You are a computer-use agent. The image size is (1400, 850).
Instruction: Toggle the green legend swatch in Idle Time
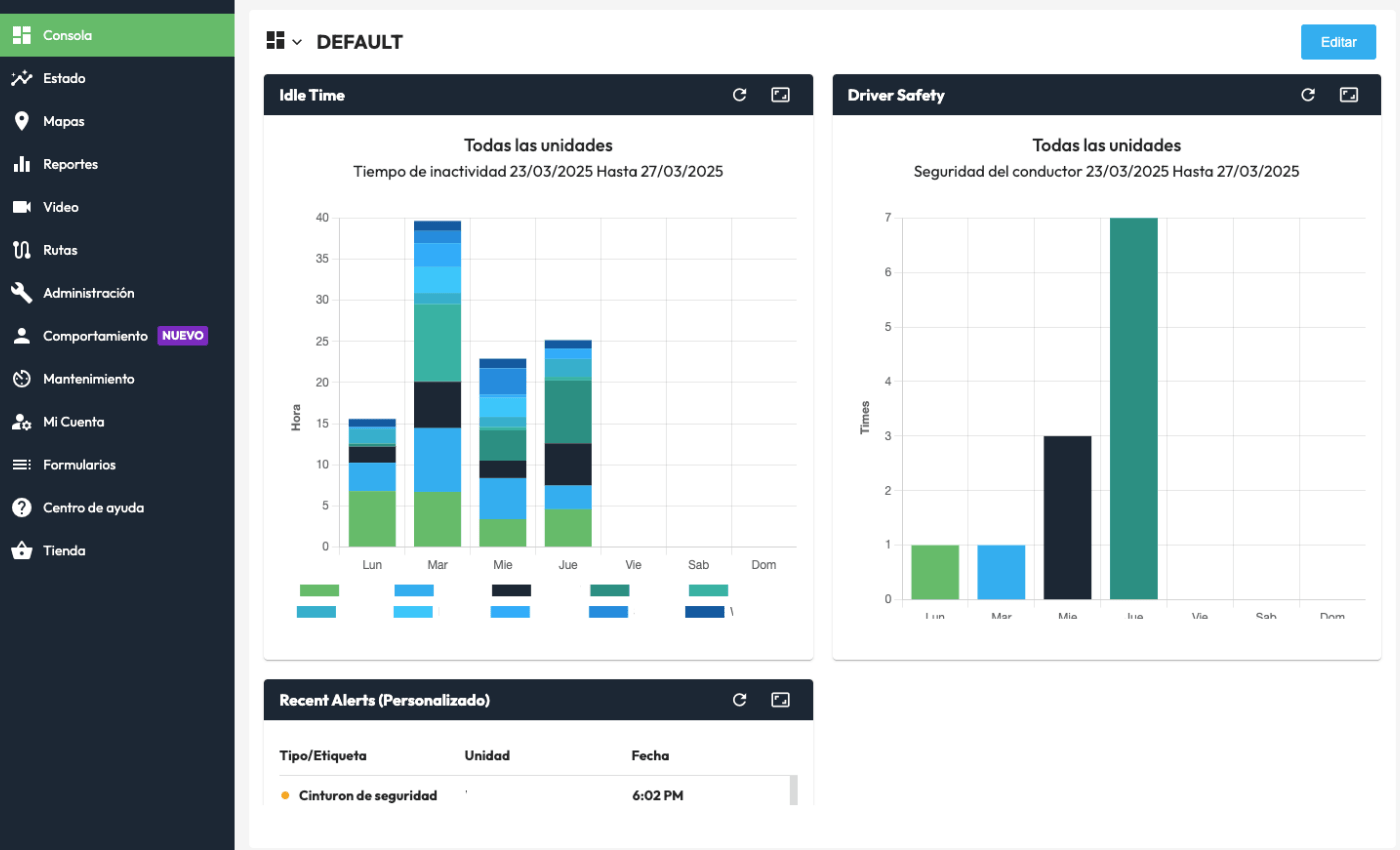pos(319,590)
